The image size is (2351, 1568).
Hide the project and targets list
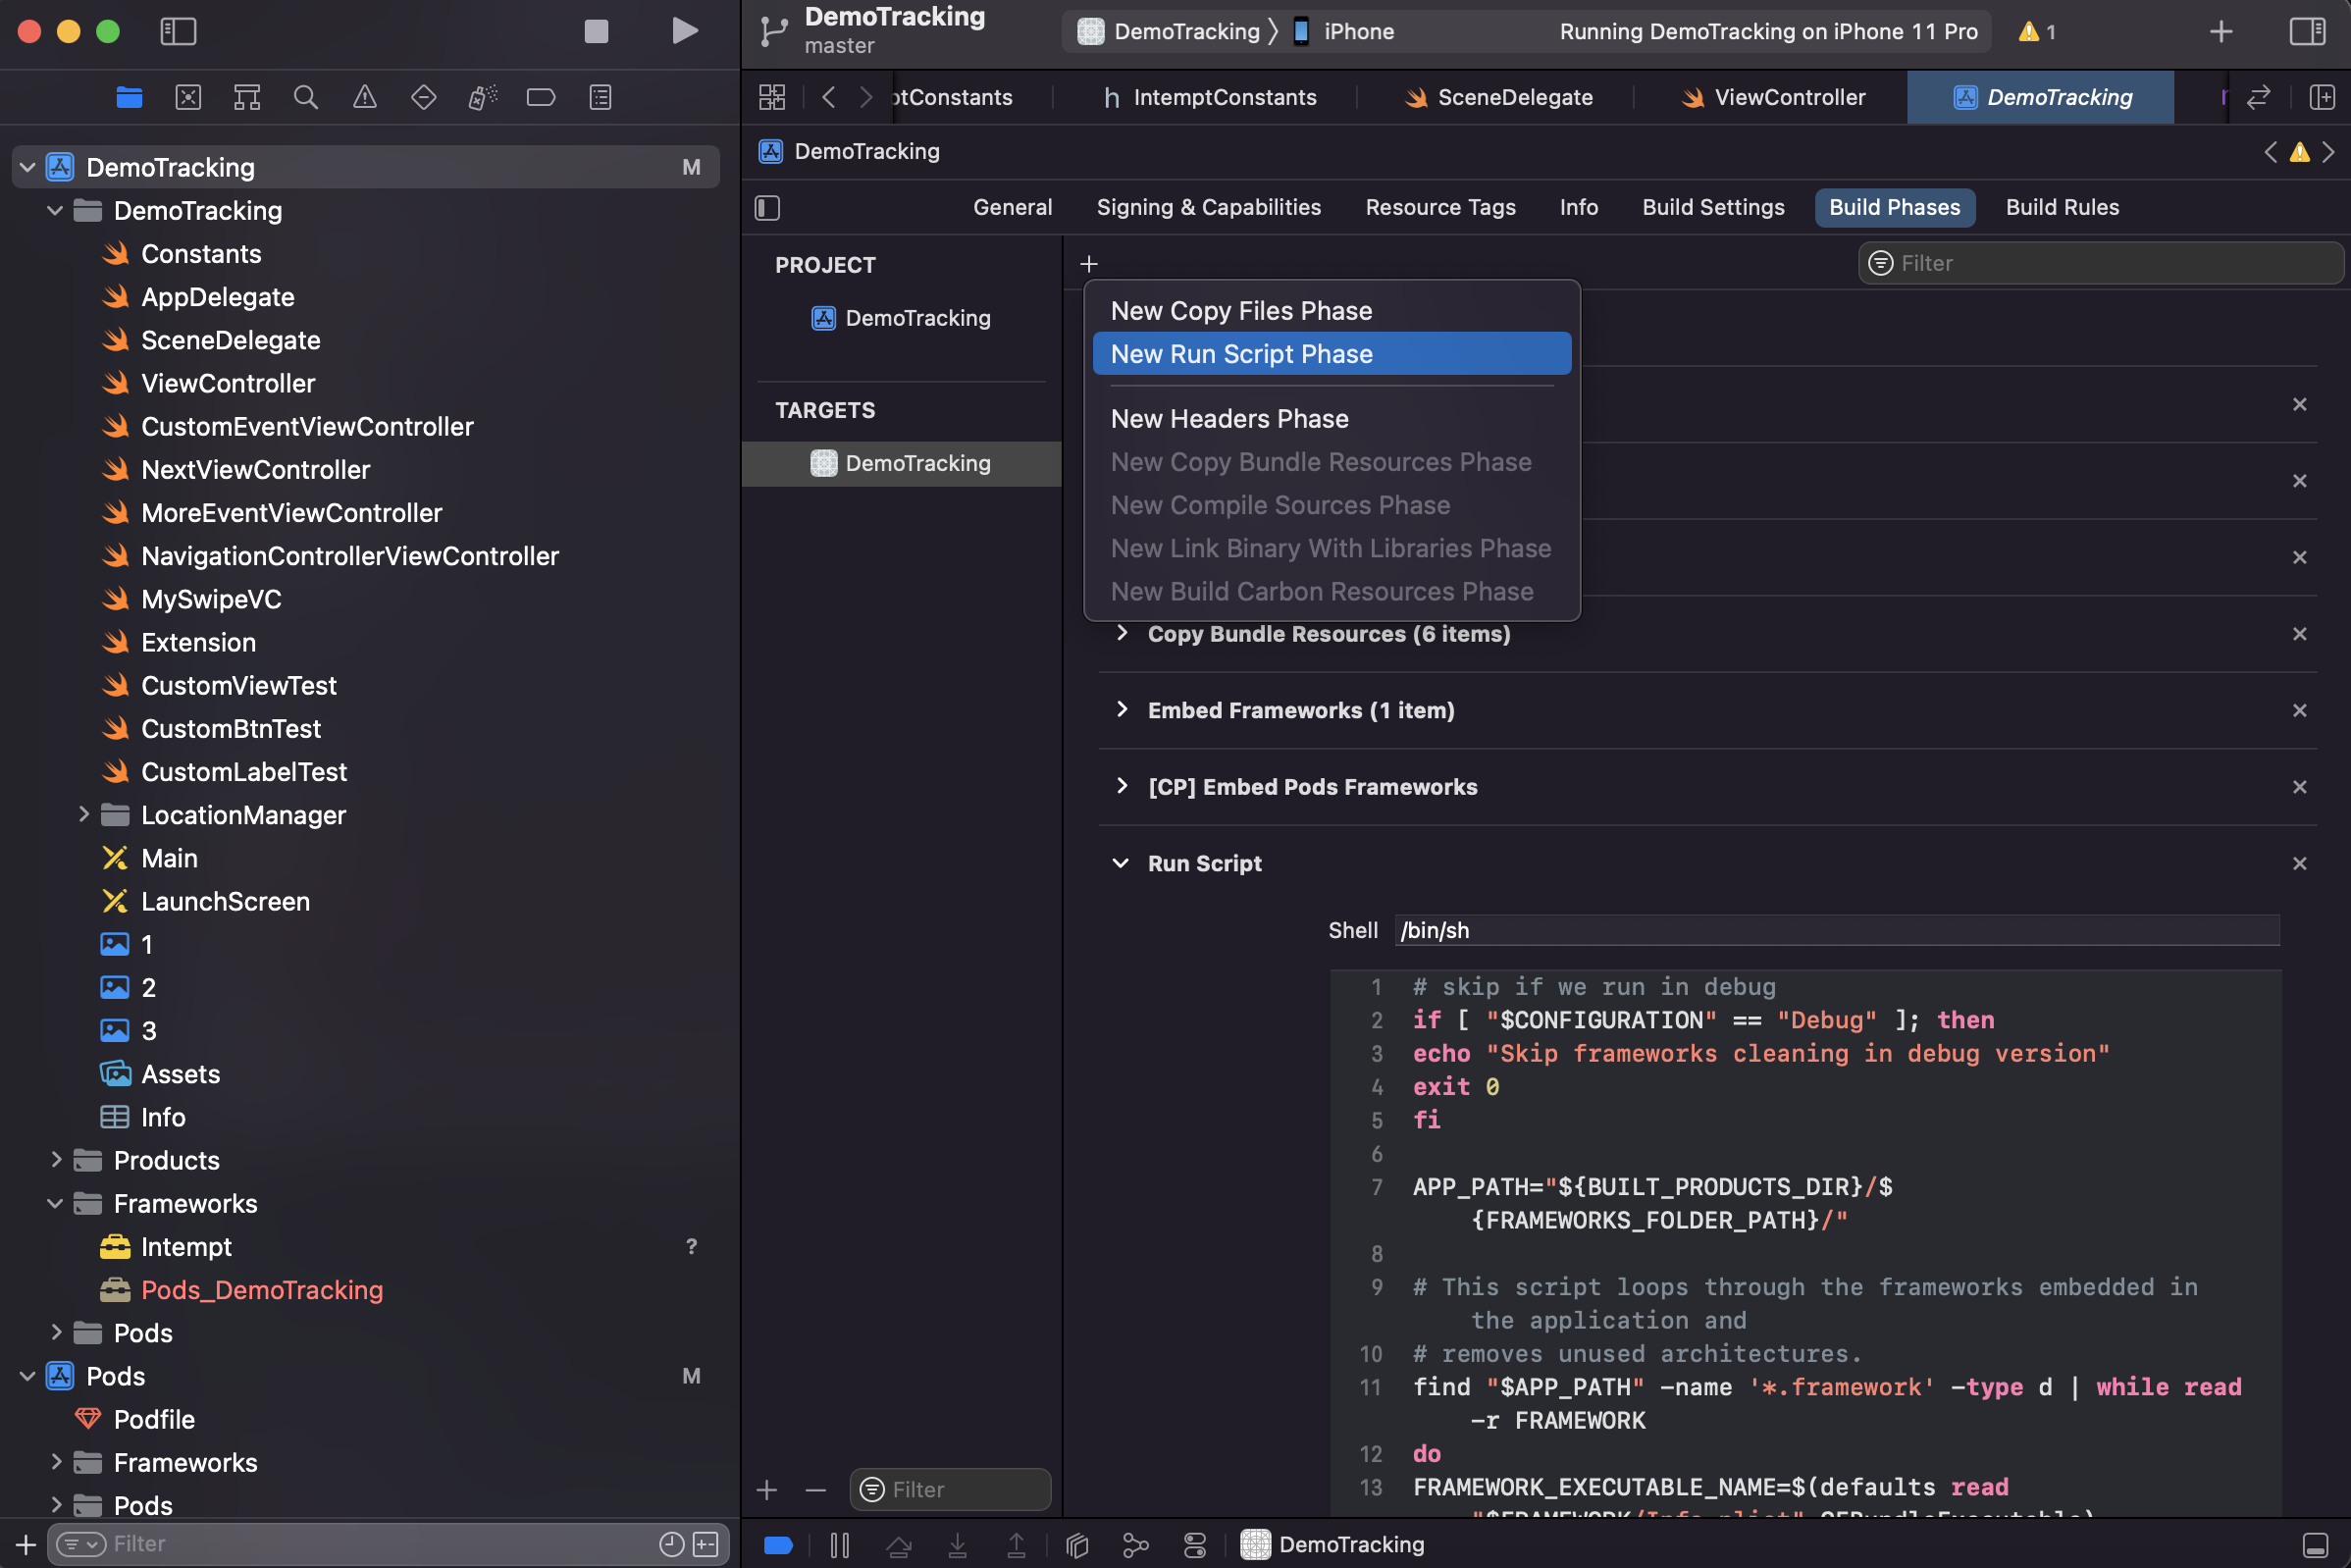(x=767, y=207)
